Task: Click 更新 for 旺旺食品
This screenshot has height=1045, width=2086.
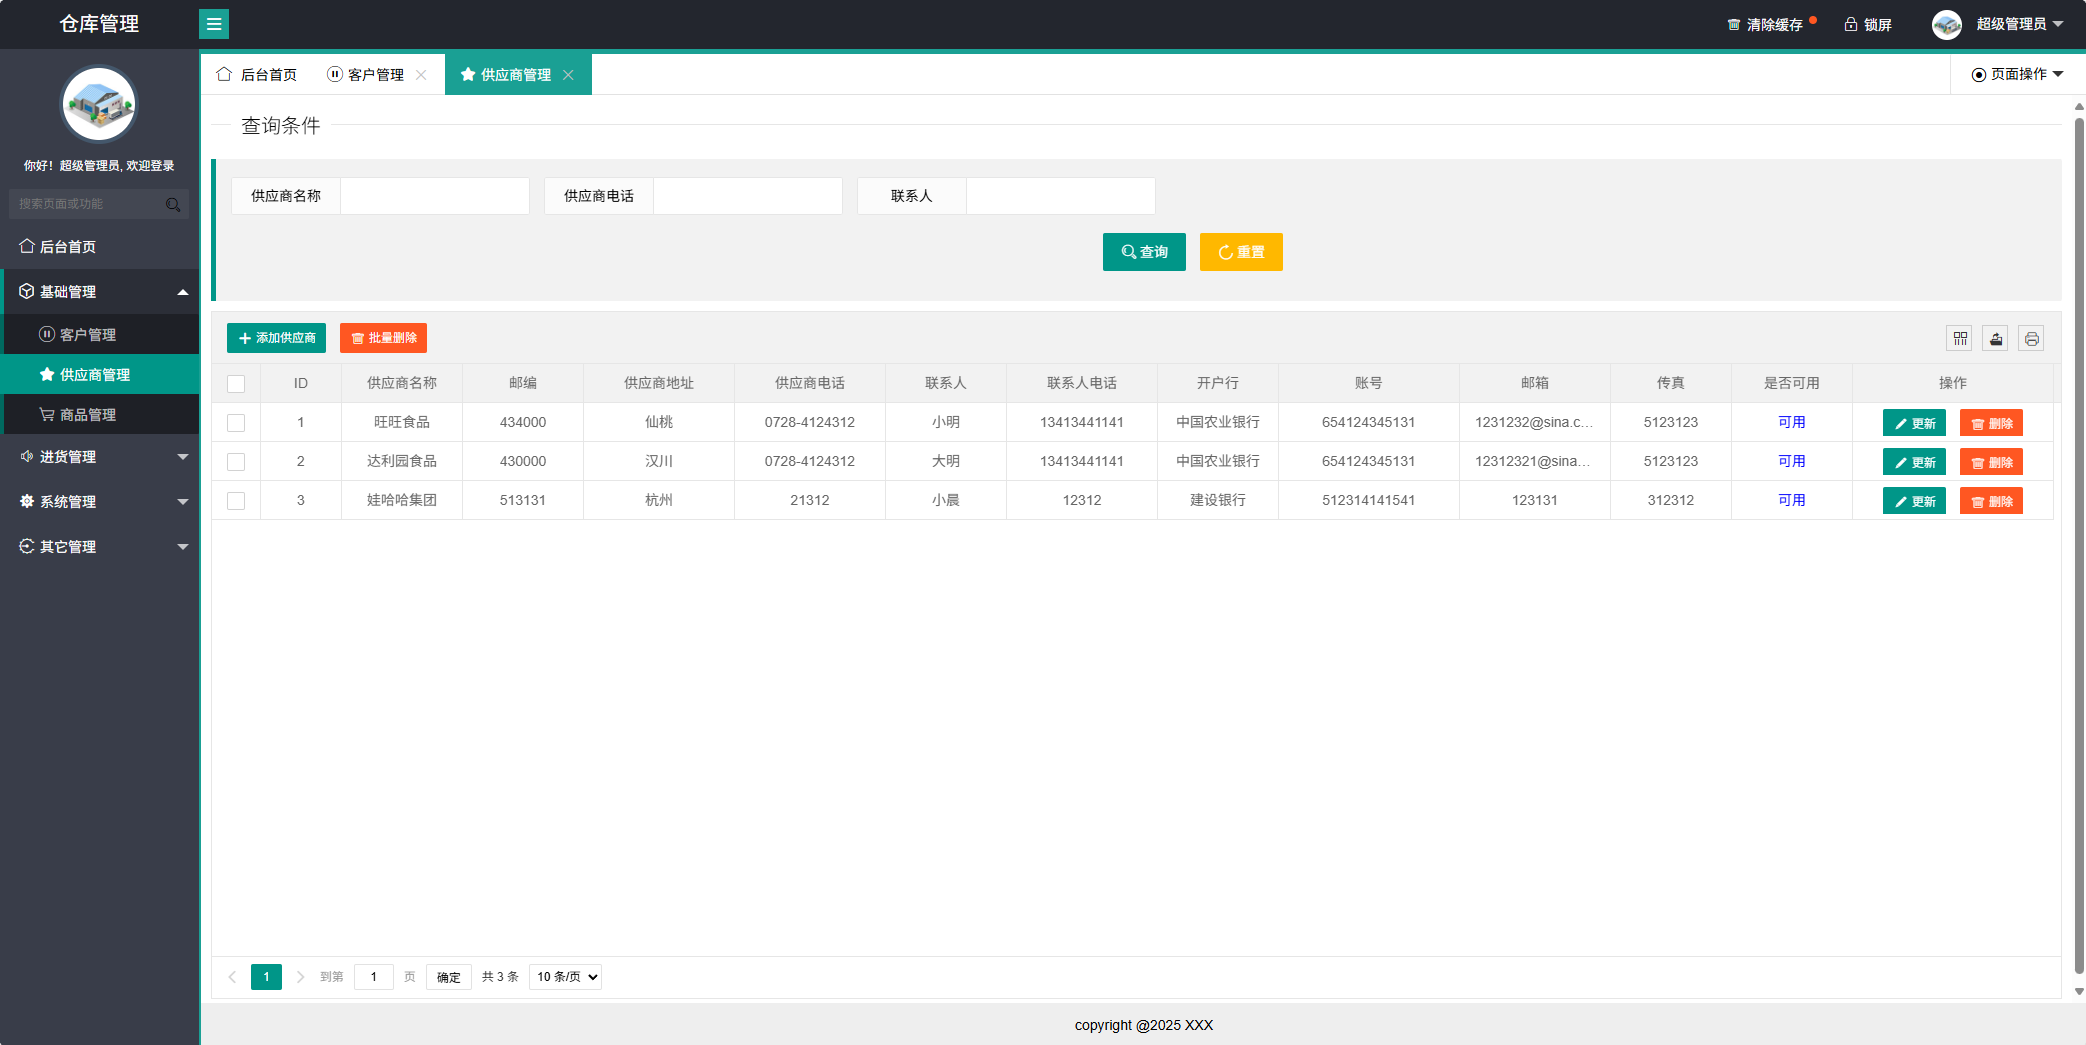Action: (x=1914, y=423)
